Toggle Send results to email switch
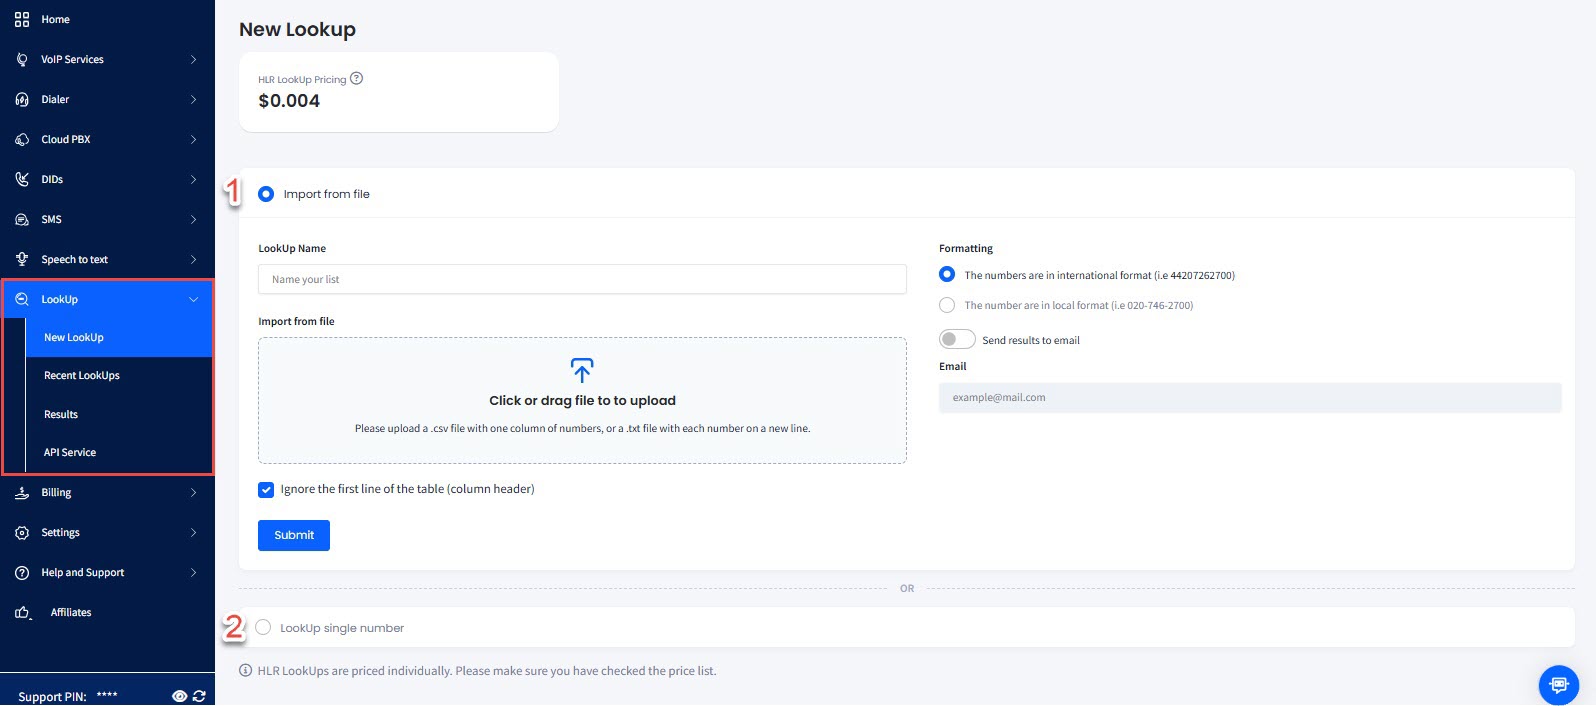 point(957,339)
